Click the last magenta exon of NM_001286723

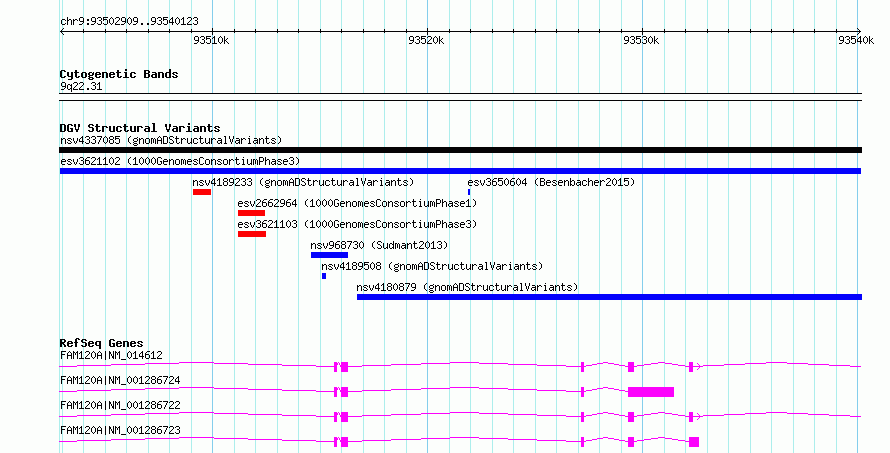[694, 442]
